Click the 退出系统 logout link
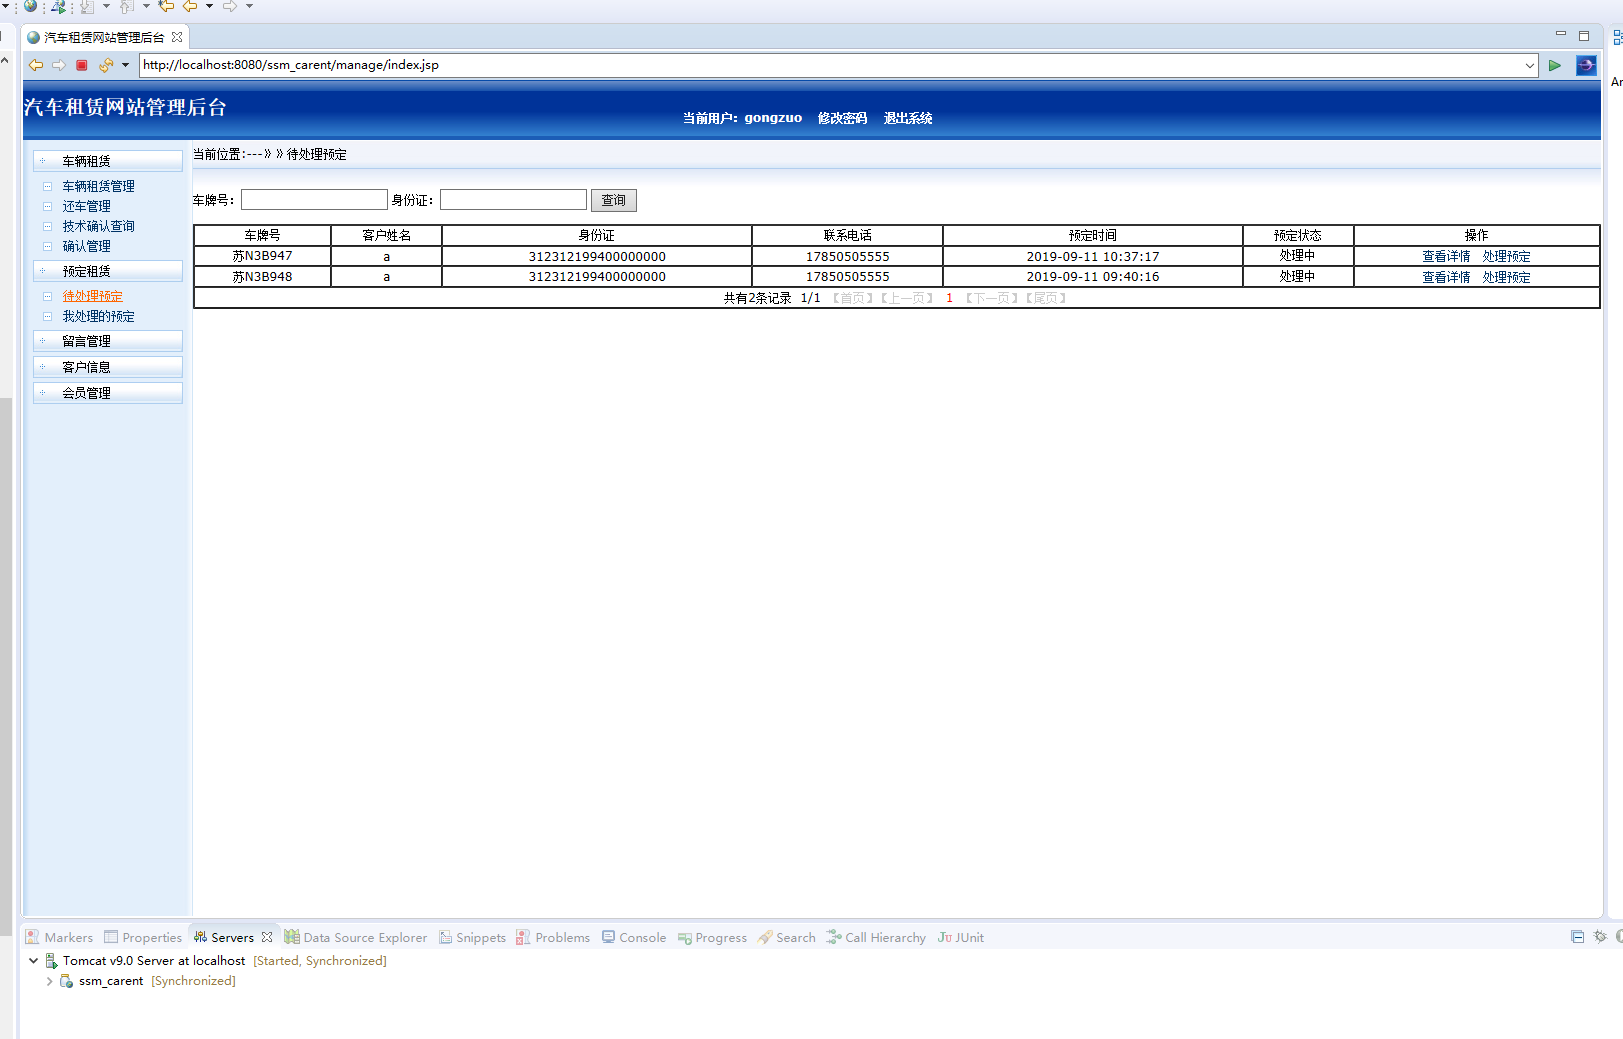Screen dimensions: 1623x1039 [x=907, y=118]
